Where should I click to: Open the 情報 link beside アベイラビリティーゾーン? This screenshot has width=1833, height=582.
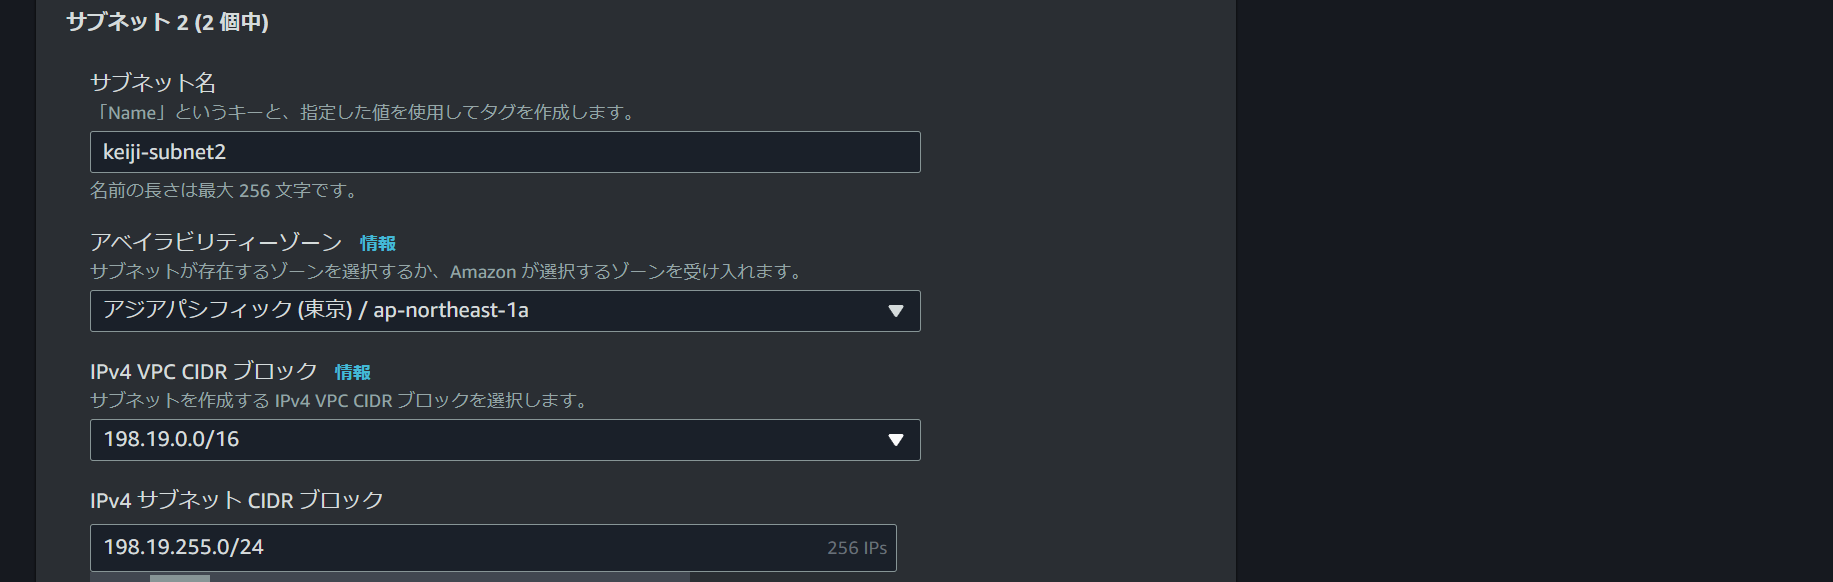coord(377,242)
